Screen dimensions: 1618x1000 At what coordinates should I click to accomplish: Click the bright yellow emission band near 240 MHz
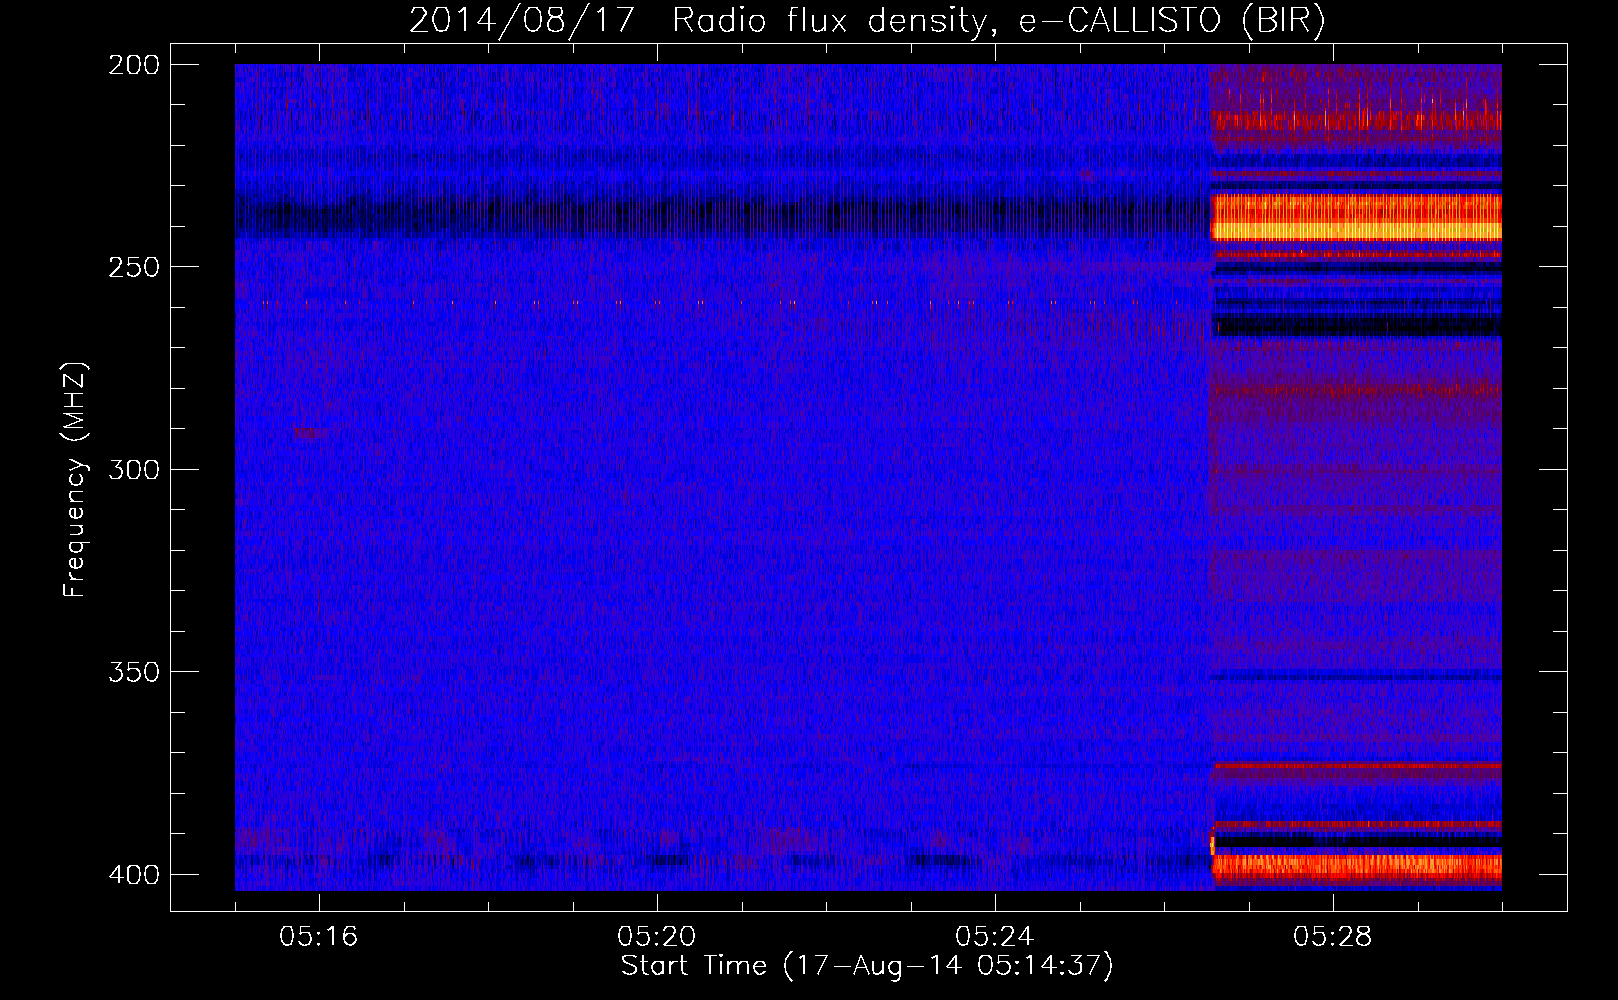(1356, 218)
